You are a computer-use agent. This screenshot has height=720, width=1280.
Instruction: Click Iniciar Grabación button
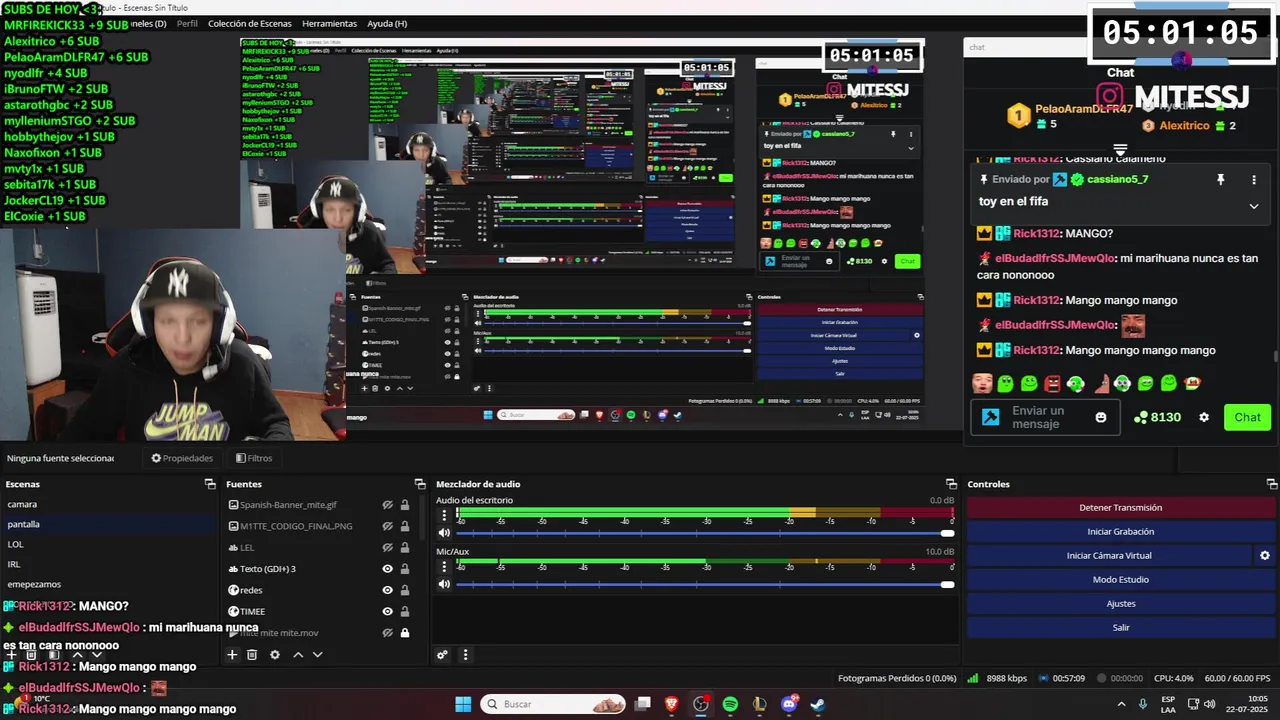(1120, 531)
